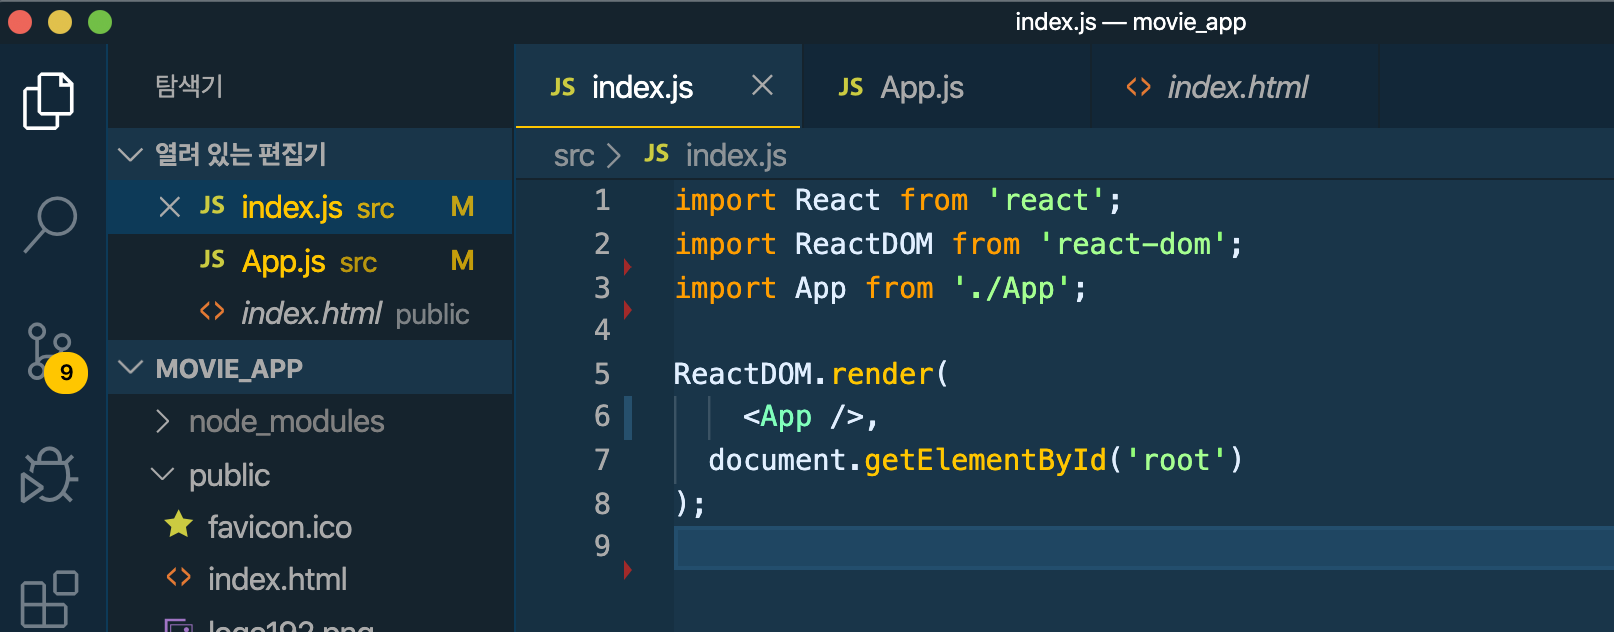Click the HTML icon on index.html tab

coord(1138,87)
